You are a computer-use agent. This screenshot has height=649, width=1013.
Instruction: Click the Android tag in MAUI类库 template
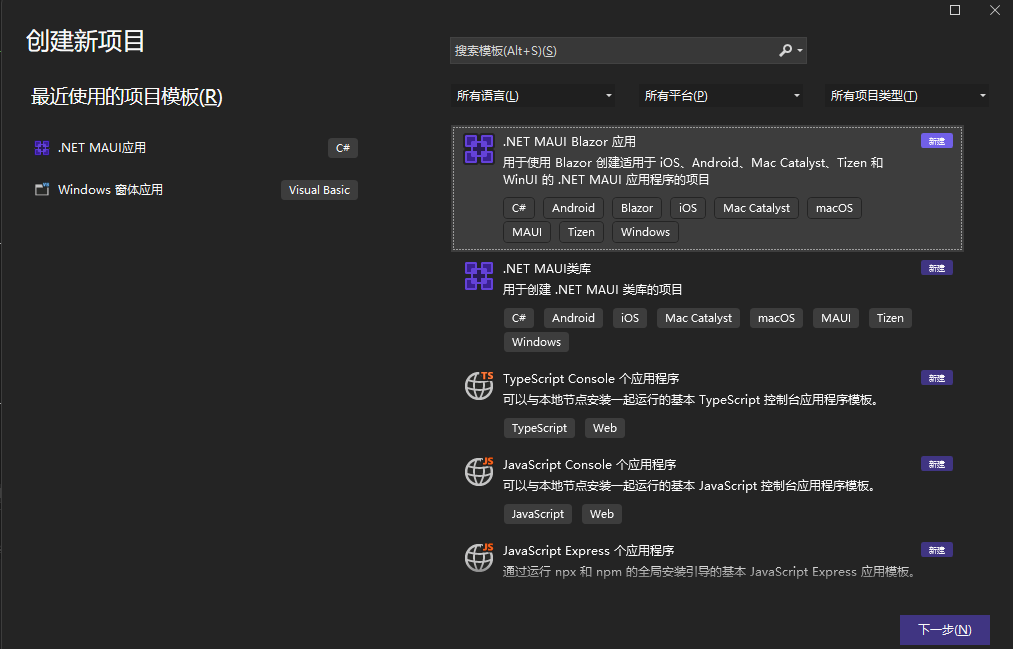tap(573, 318)
